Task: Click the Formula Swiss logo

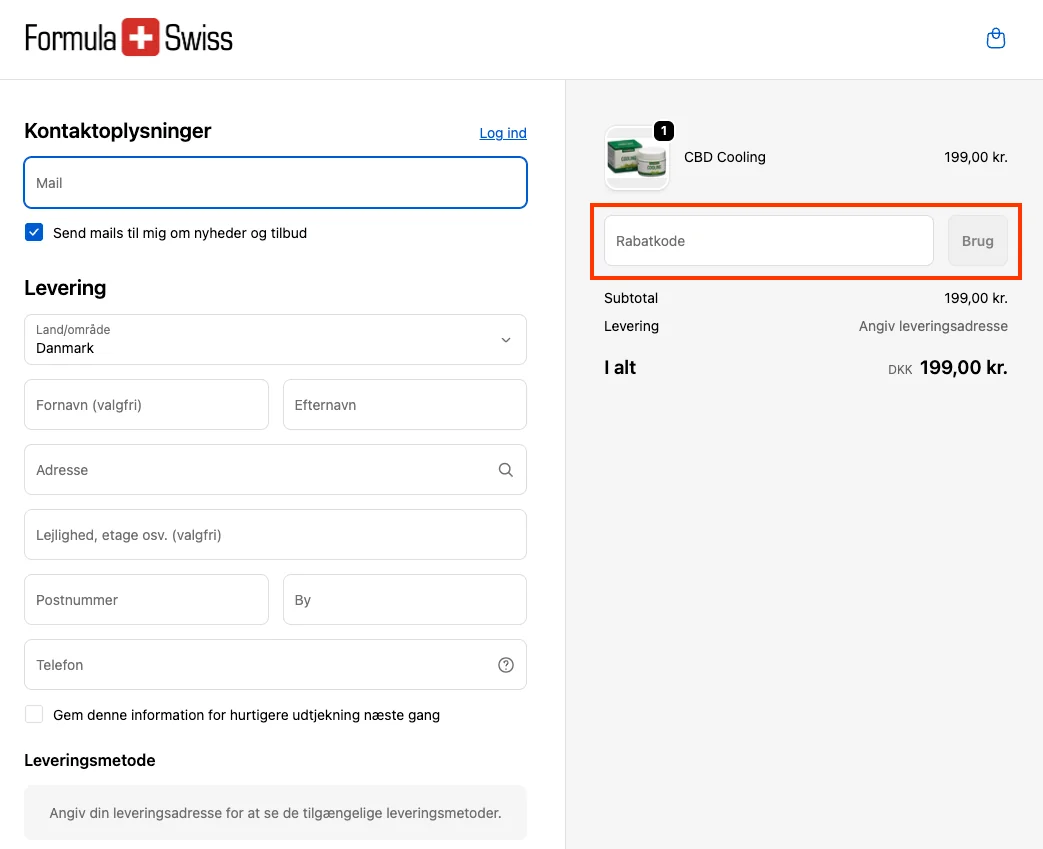Action: [x=129, y=39]
